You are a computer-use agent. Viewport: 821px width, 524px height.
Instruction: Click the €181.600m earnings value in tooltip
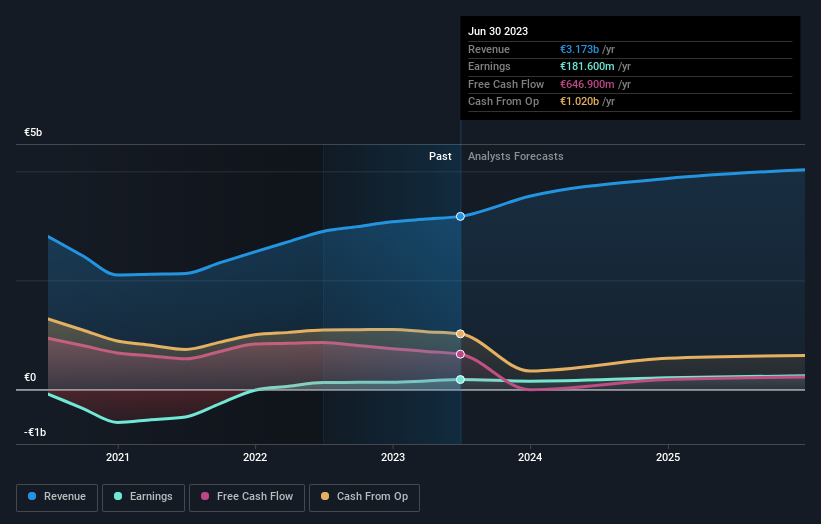point(587,66)
